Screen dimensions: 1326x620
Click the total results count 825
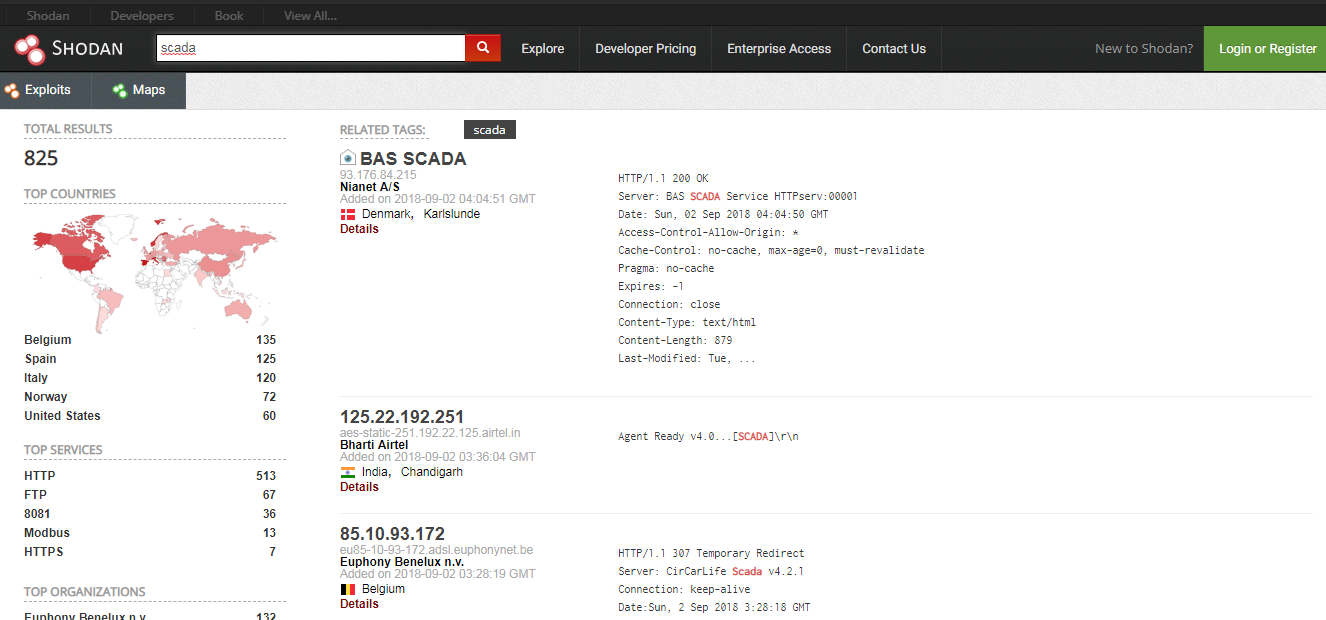click(41, 158)
